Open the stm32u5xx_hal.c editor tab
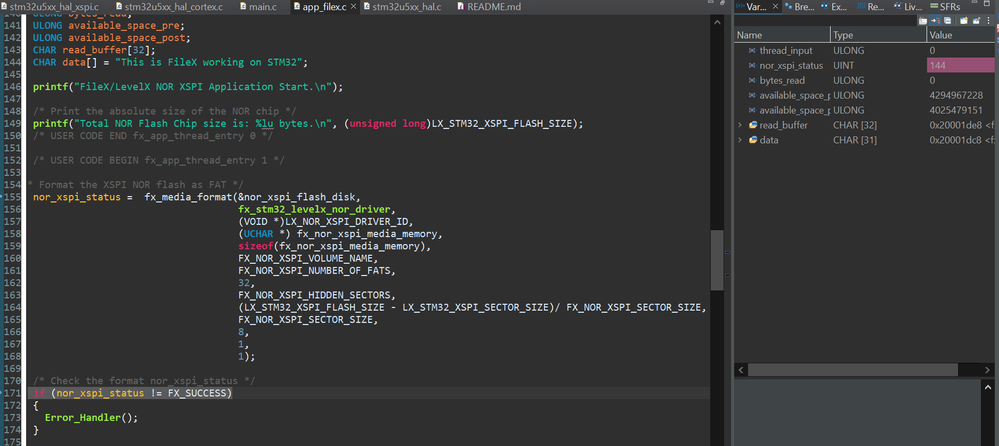 pos(401,7)
